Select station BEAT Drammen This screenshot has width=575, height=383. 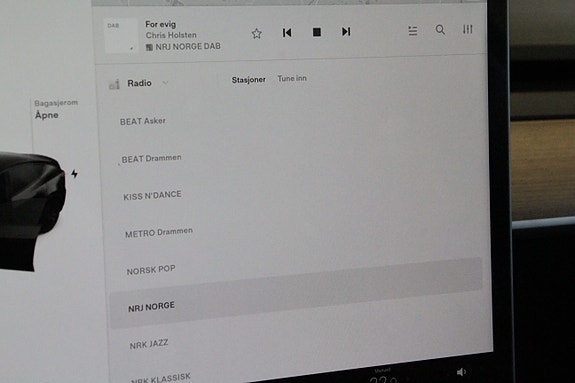click(151, 158)
